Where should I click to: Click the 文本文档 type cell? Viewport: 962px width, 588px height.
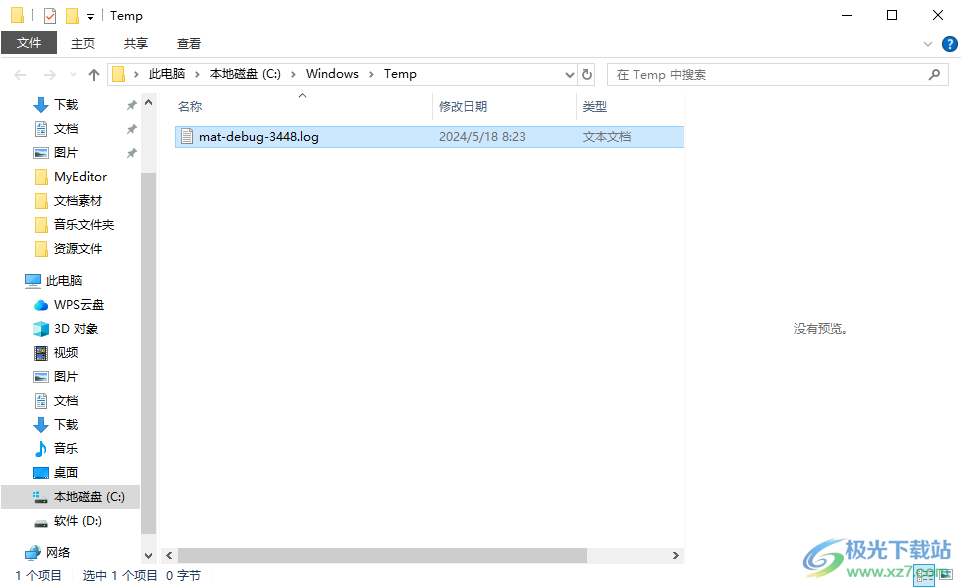click(607, 137)
